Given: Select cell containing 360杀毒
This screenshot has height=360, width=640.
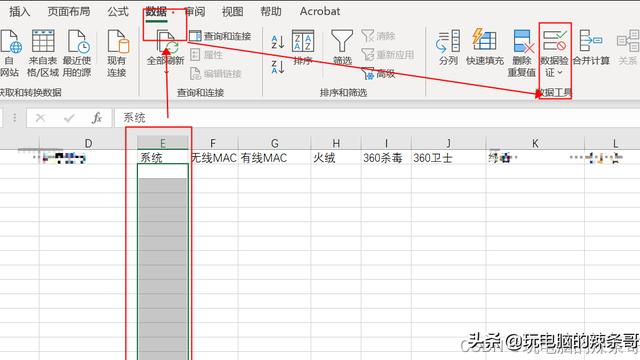Looking at the screenshot, I should click(386, 158).
